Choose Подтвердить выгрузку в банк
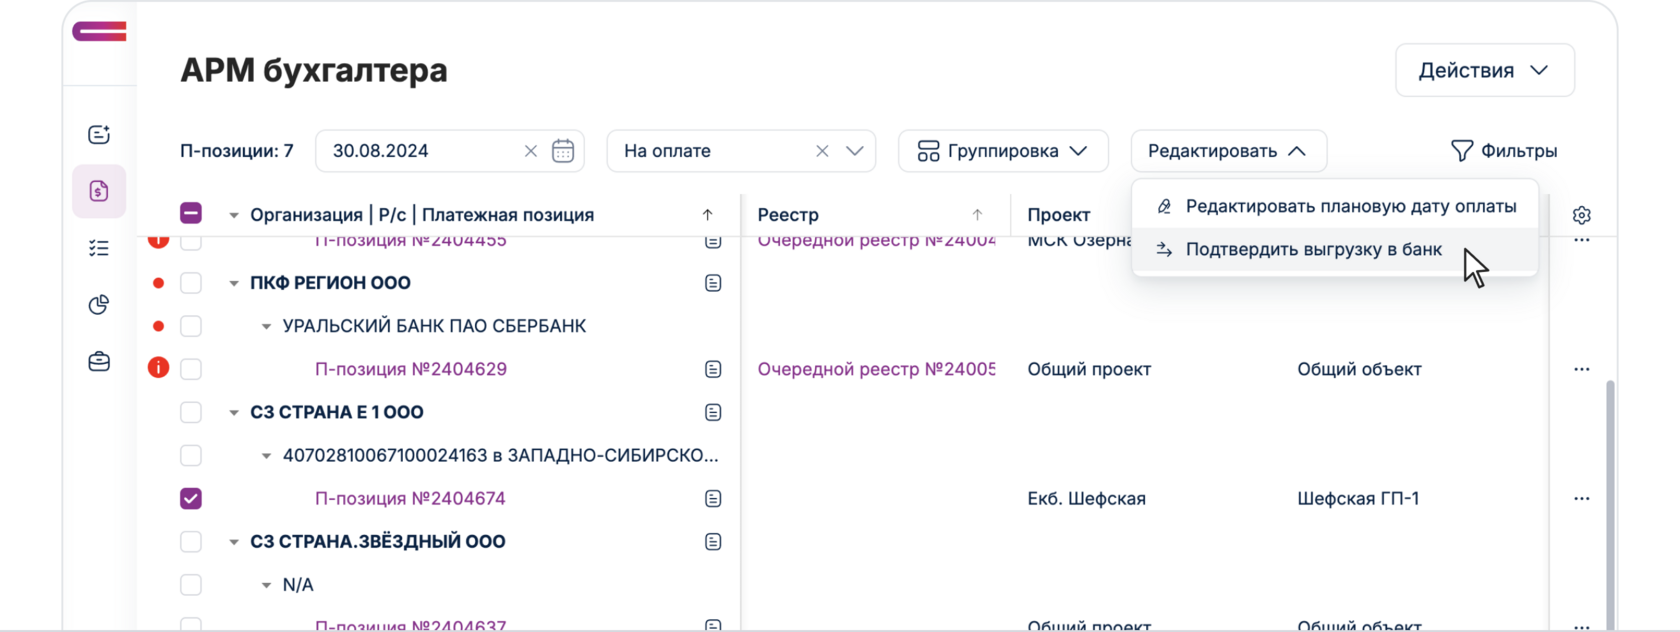This screenshot has height=632, width=1680. [x=1313, y=249]
